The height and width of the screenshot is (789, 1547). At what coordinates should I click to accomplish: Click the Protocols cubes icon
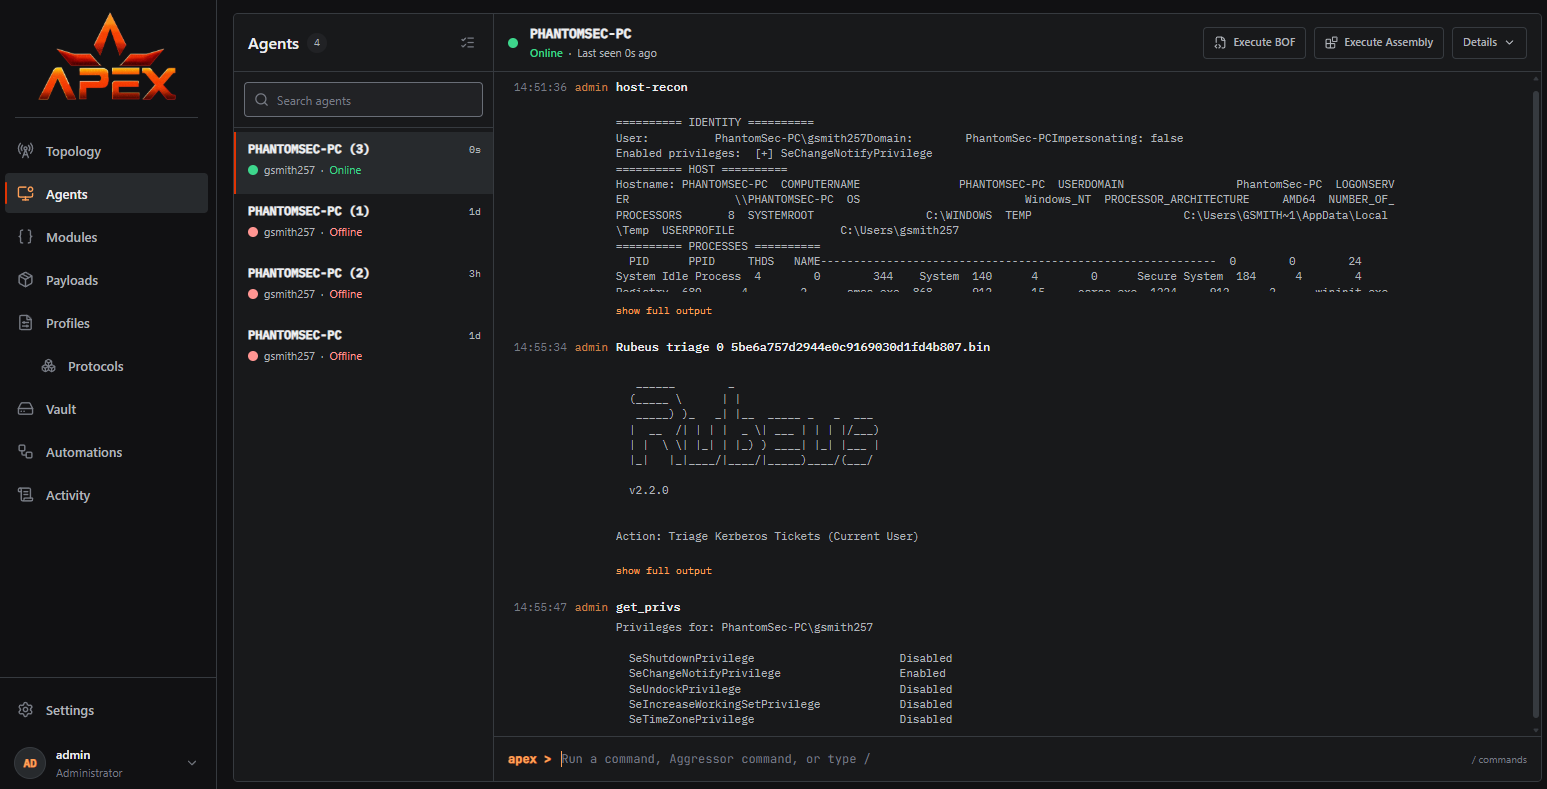[x=48, y=366]
